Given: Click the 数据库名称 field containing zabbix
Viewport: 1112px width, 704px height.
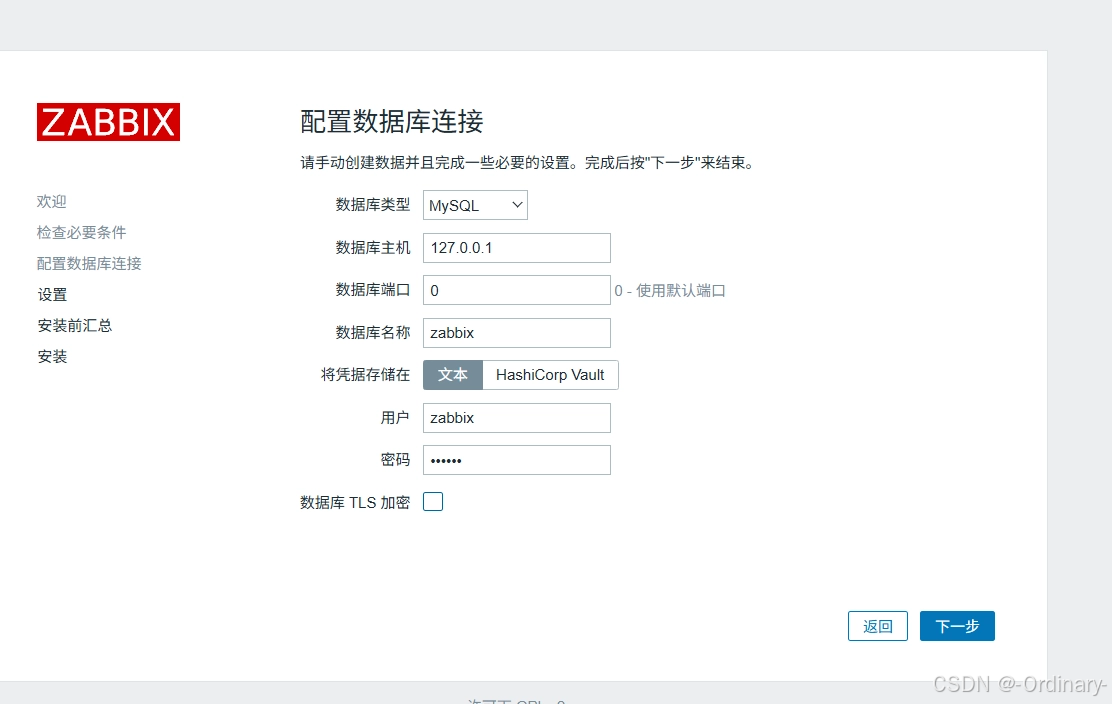Looking at the screenshot, I should click(516, 333).
